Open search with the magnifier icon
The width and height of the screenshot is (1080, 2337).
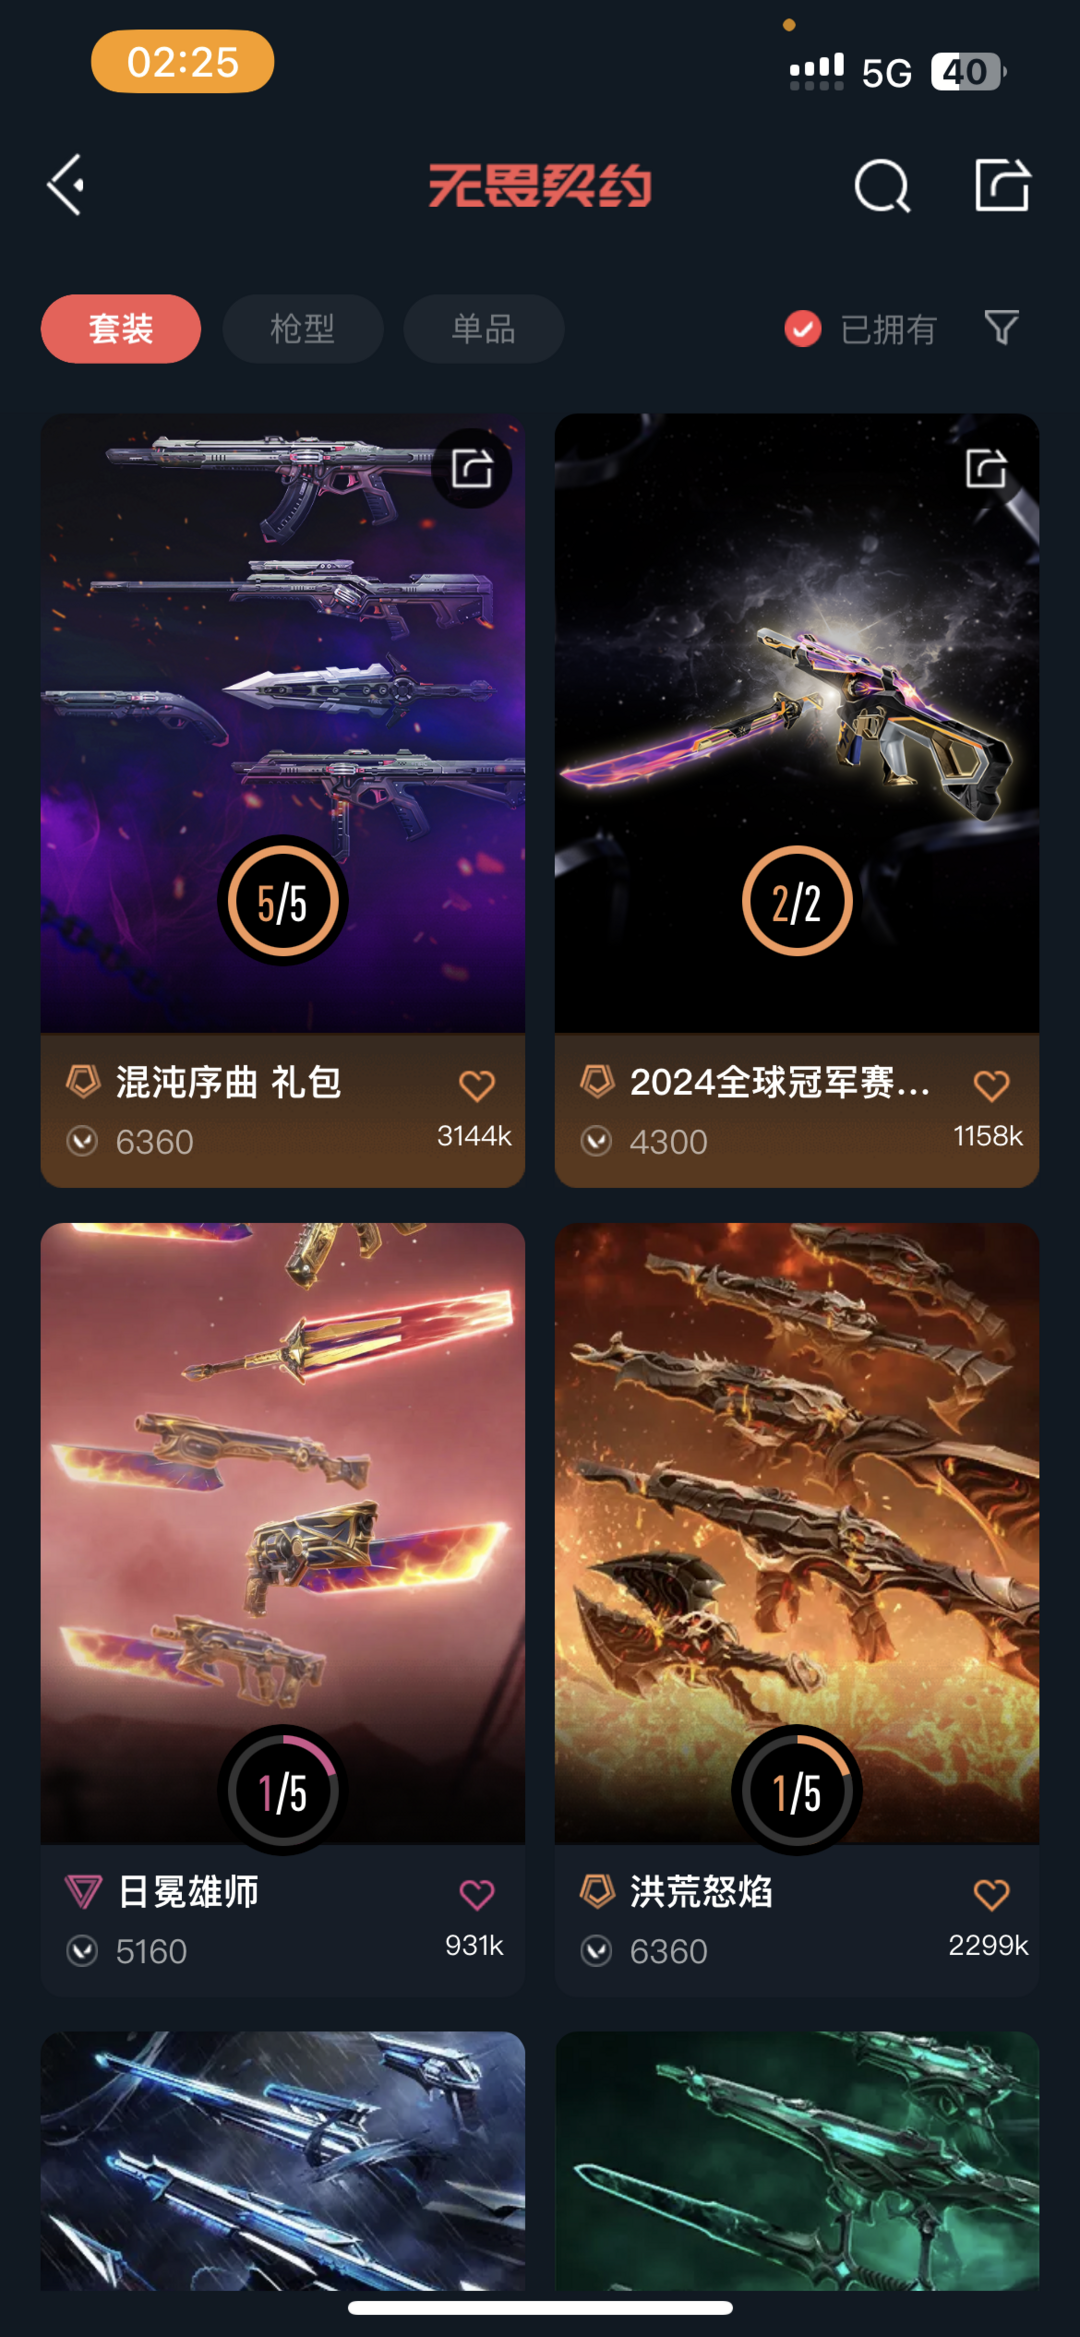tap(883, 186)
